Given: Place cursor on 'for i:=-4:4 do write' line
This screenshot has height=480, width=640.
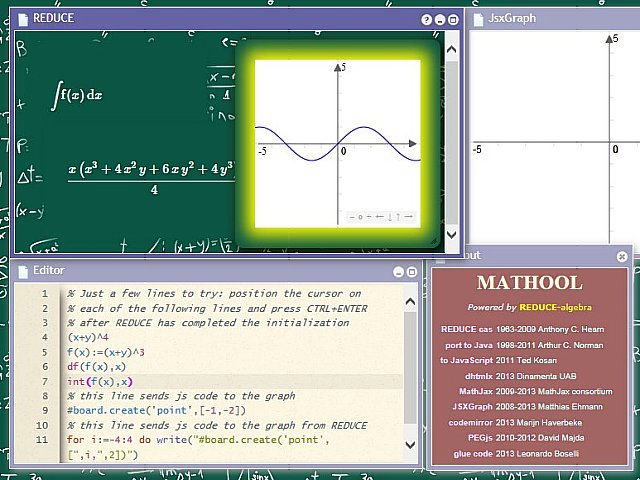Looking at the screenshot, I should (x=198, y=440).
